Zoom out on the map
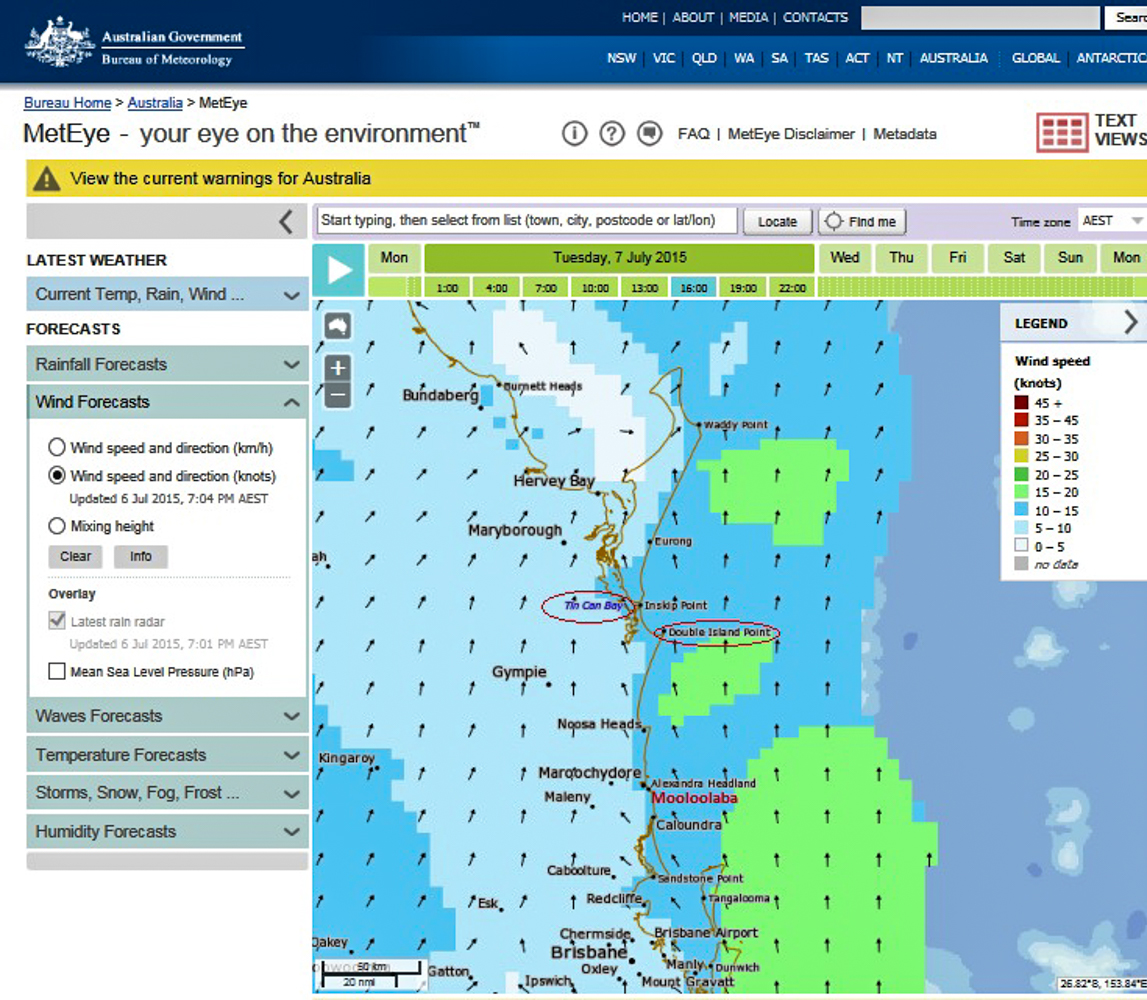1147x1000 pixels. pos(338,395)
